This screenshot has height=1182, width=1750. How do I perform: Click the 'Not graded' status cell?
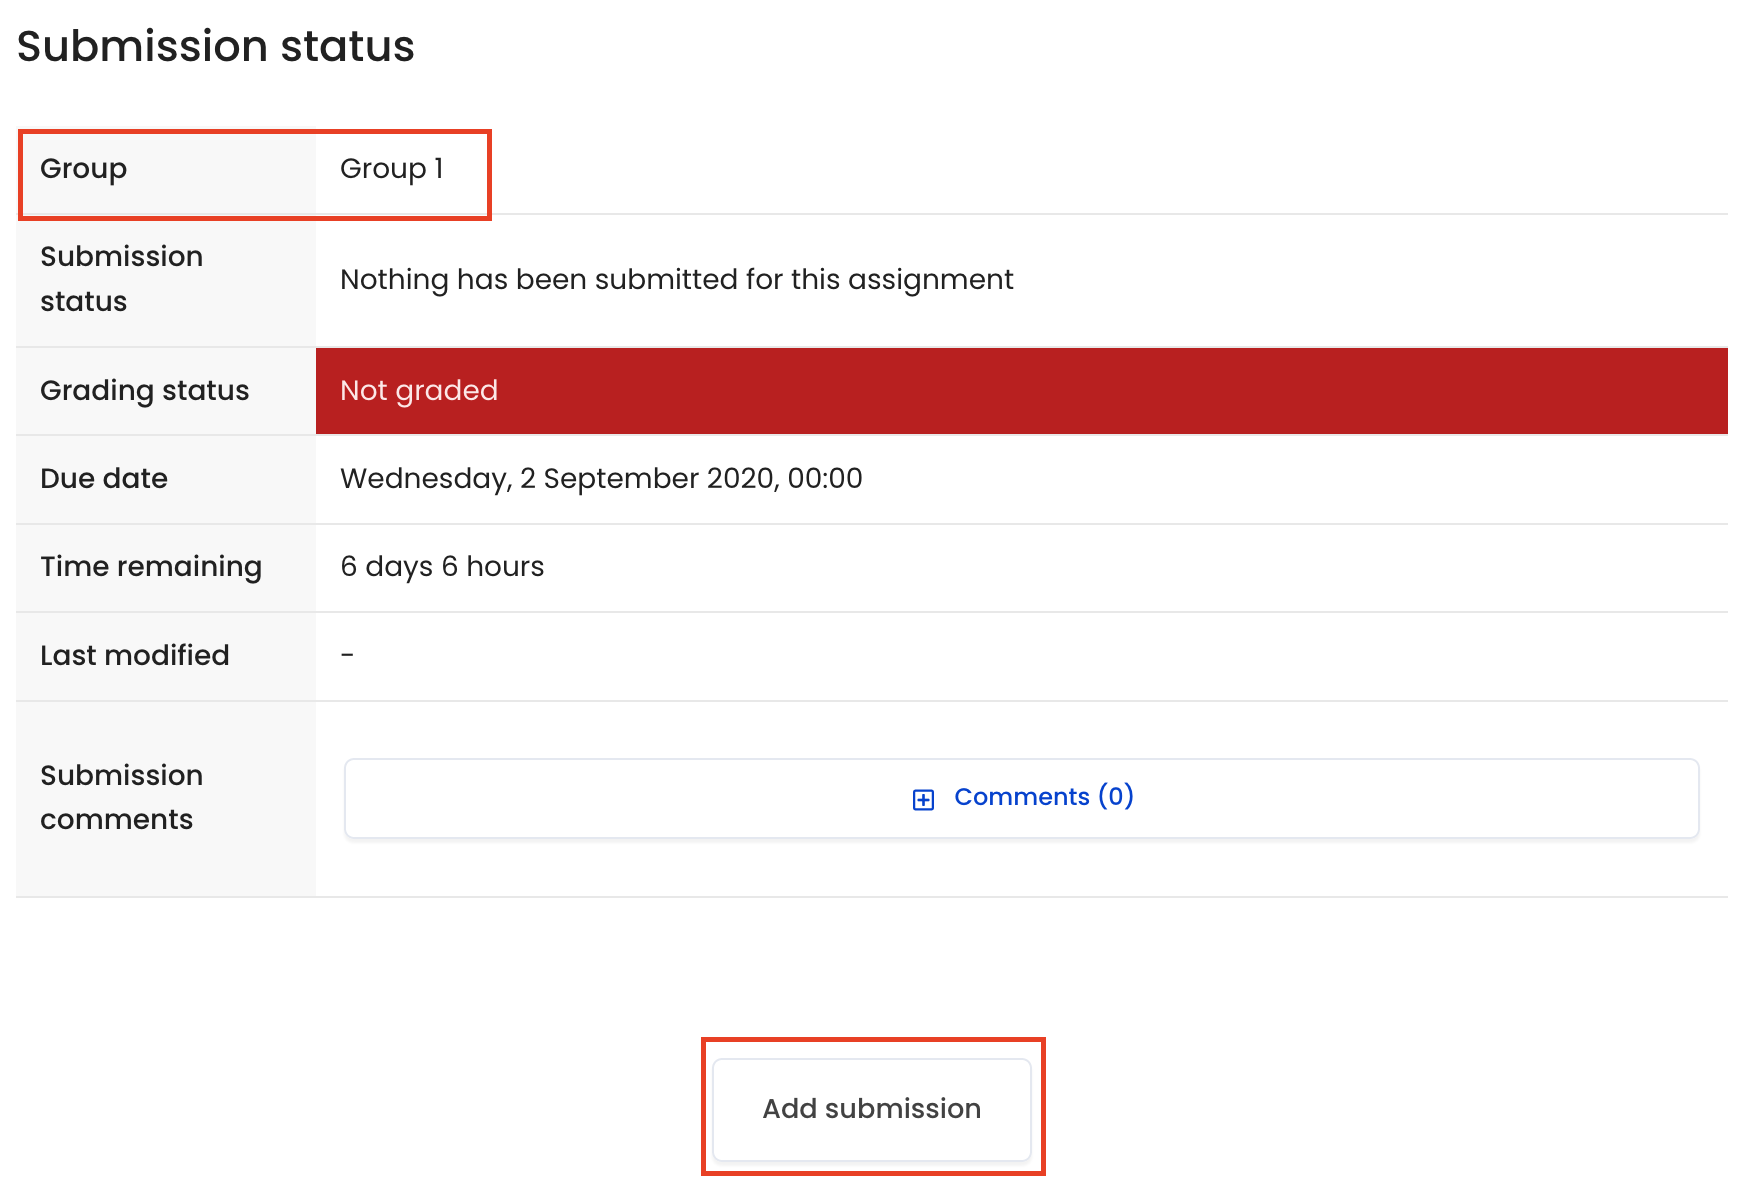tap(1021, 391)
